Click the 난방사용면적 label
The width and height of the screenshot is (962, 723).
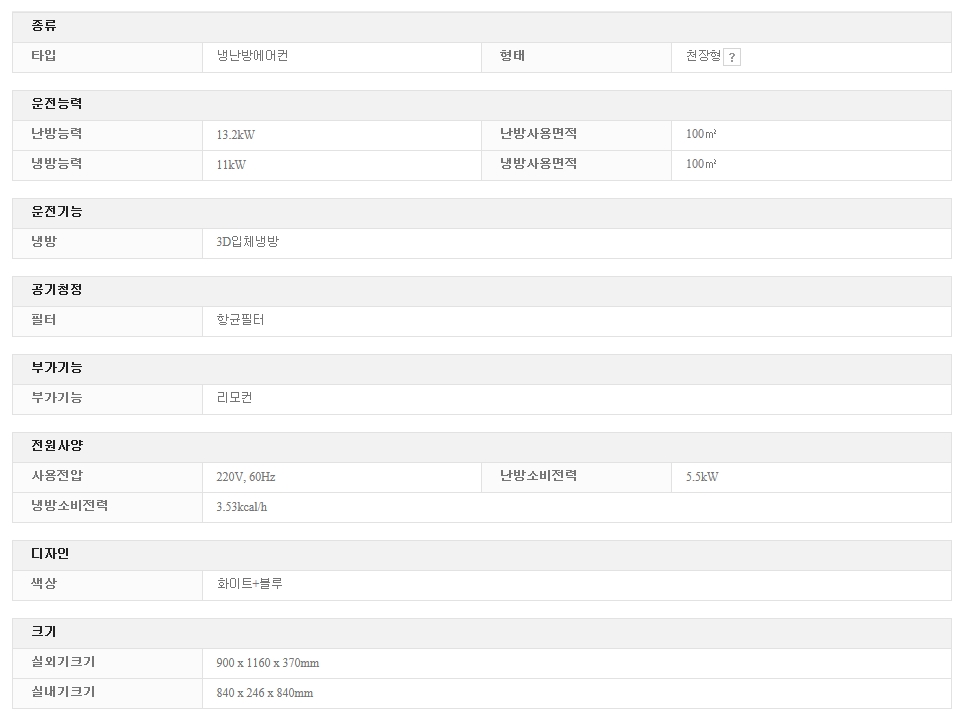point(538,134)
